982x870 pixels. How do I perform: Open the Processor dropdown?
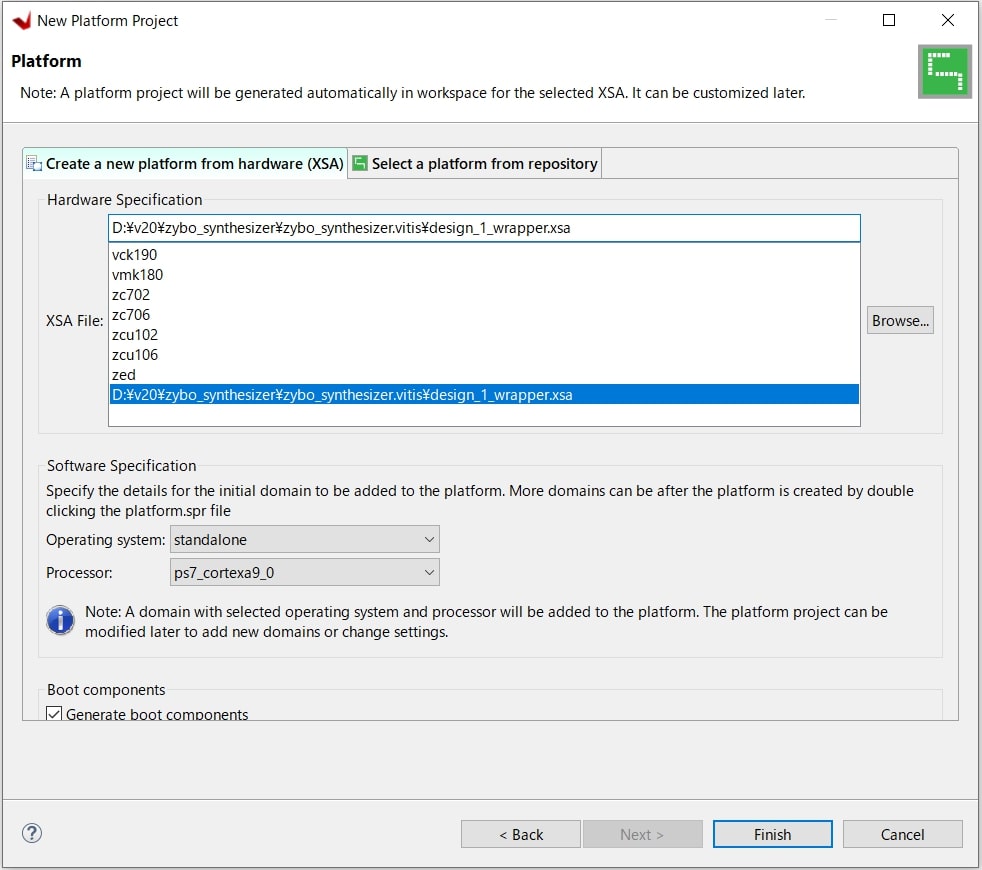[304, 572]
